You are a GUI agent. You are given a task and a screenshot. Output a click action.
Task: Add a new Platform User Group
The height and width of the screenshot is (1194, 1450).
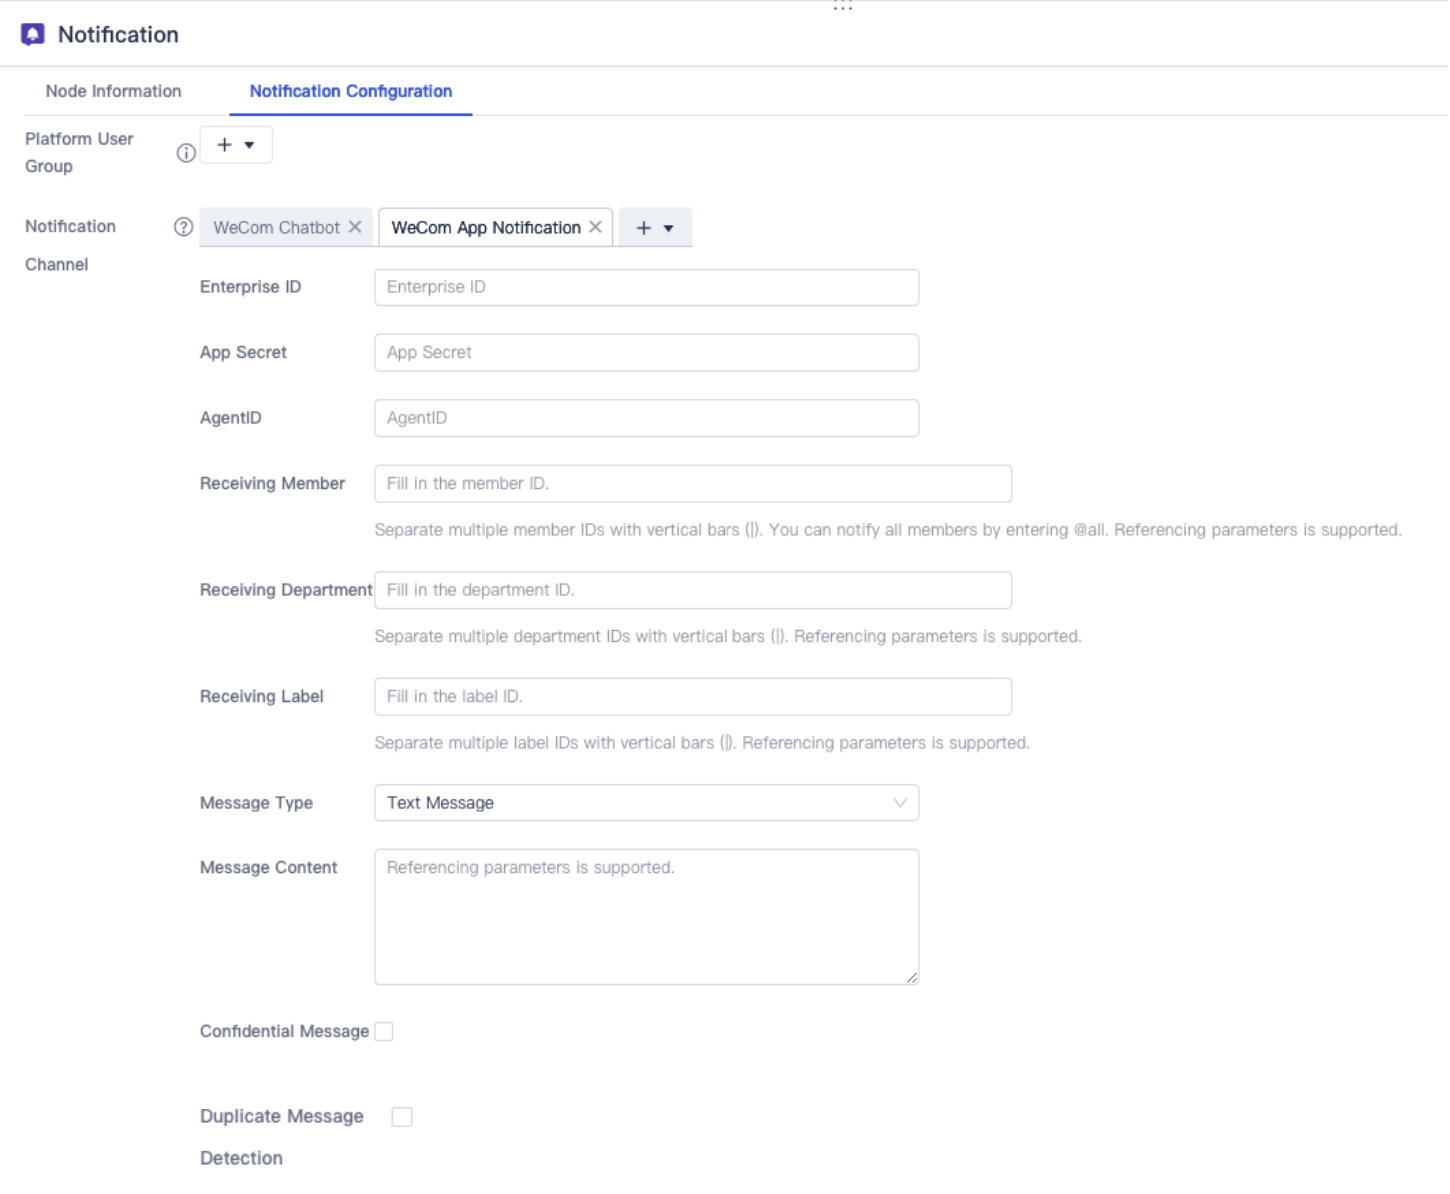236,145
